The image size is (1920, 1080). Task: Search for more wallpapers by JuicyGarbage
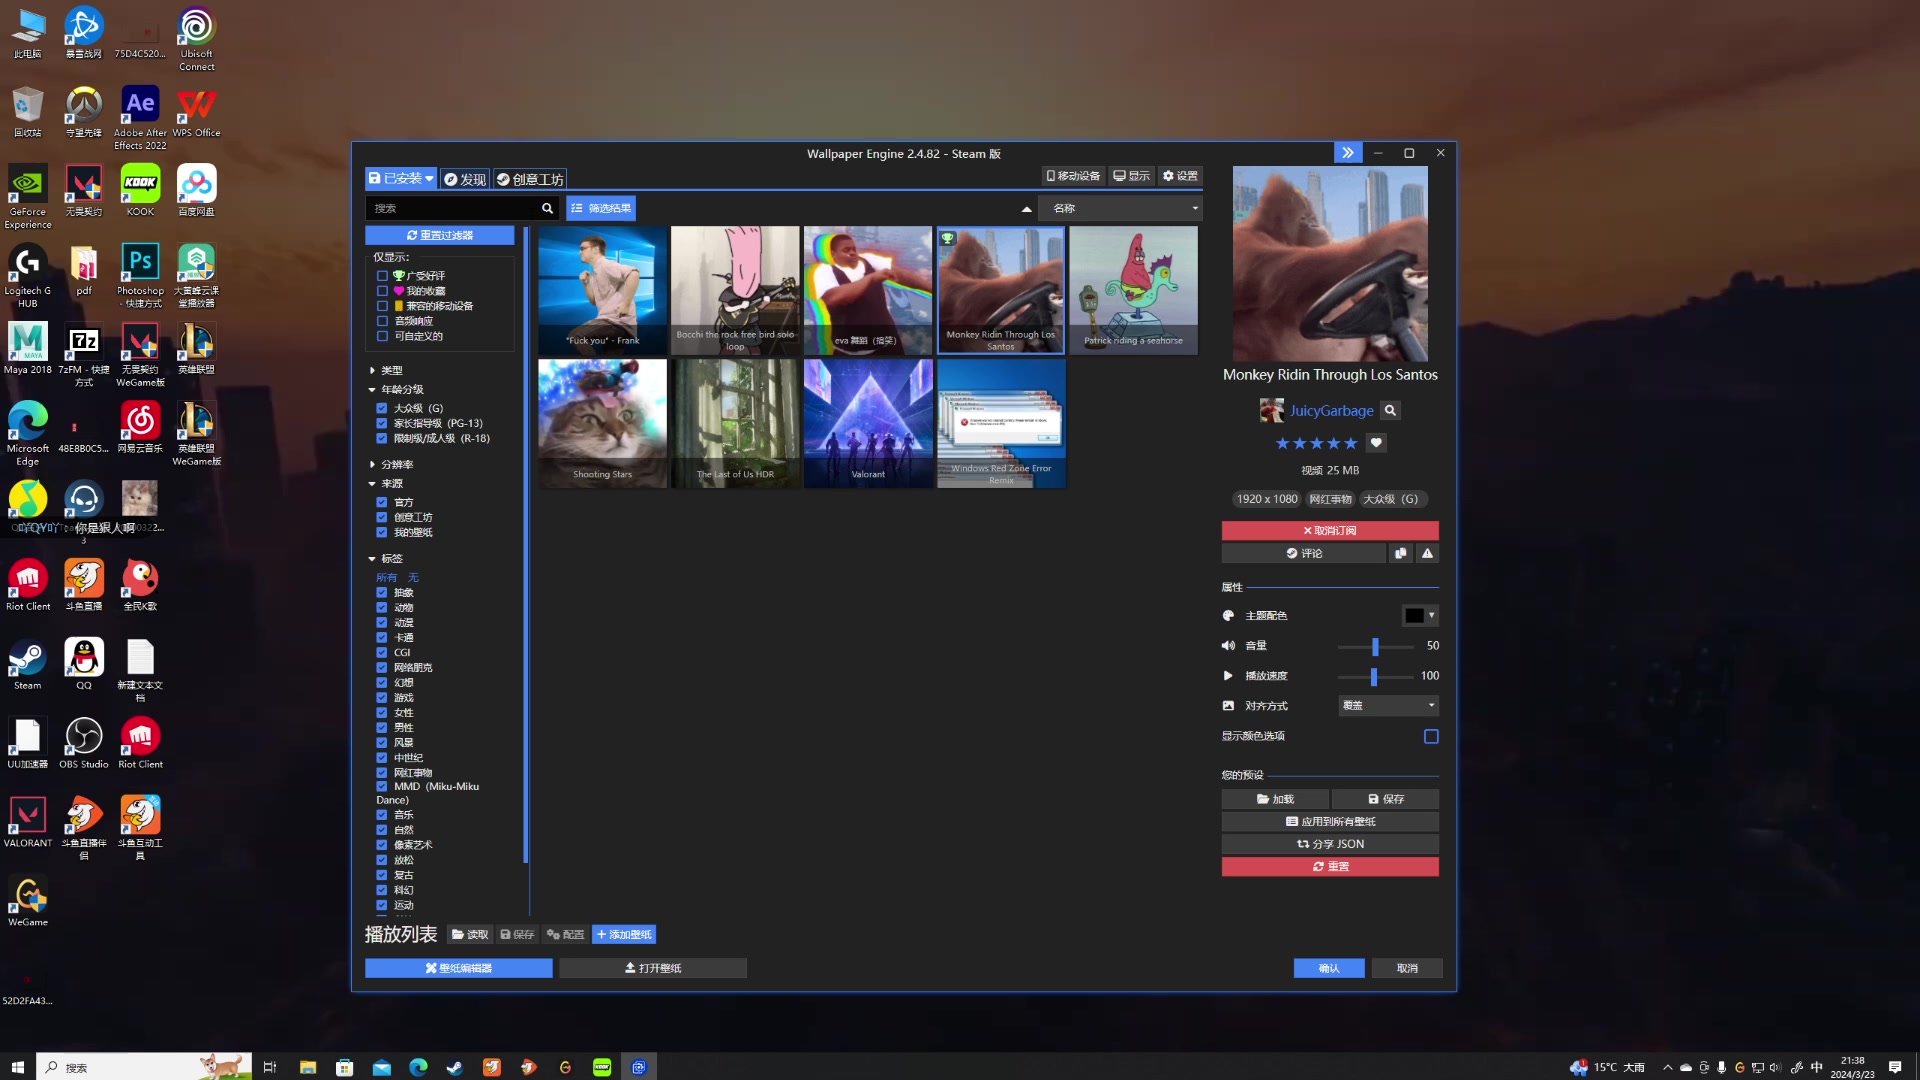click(1390, 410)
